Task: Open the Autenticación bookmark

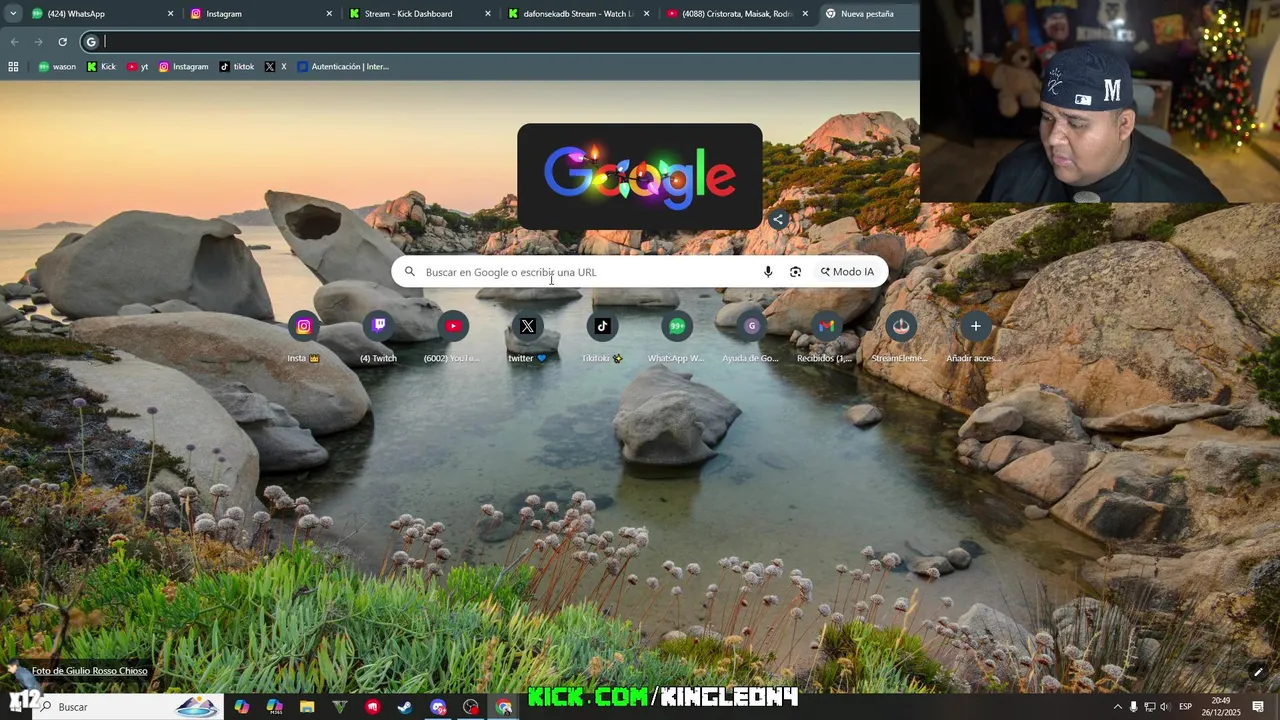Action: point(343,67)
